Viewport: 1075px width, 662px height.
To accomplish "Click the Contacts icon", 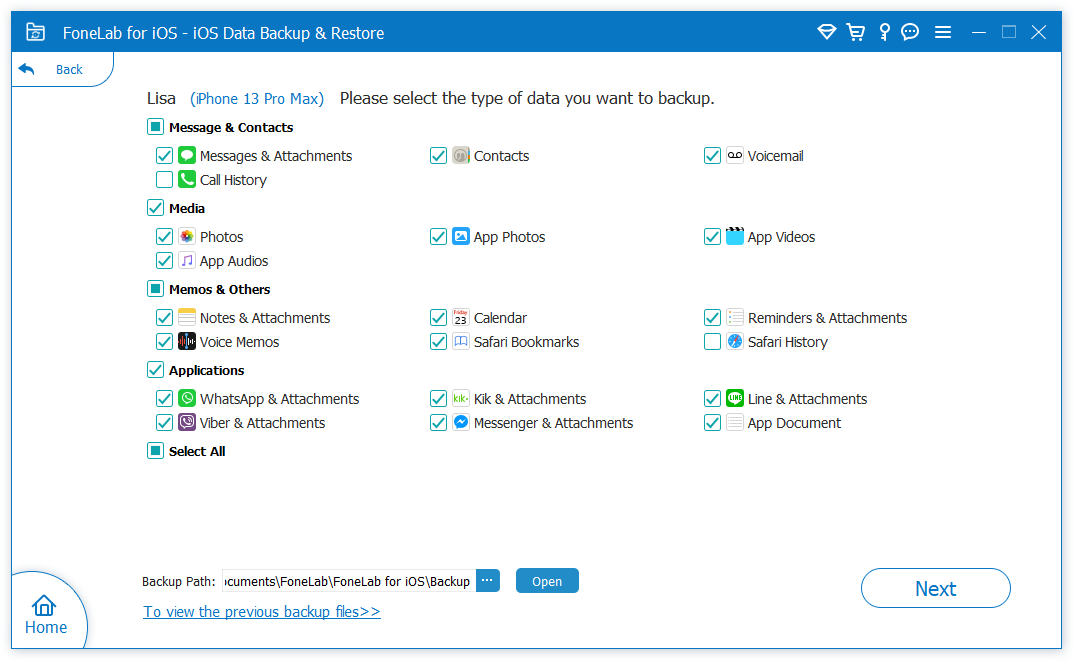I will point(461,156).
